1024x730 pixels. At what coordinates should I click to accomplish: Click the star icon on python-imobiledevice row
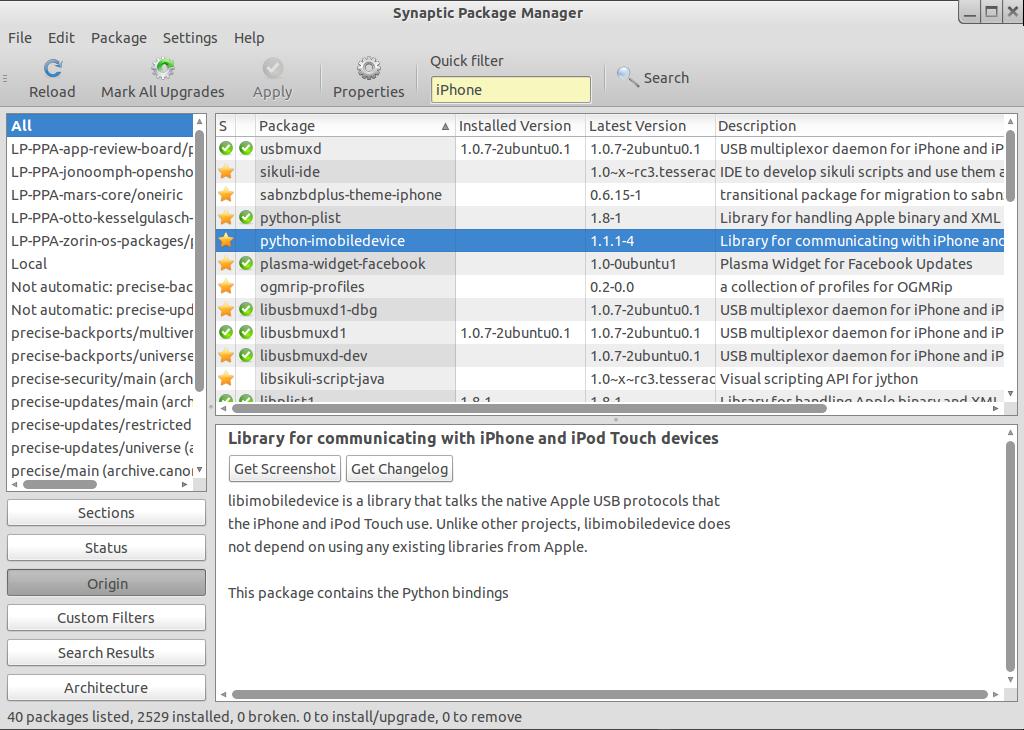pyautogui.click(x=226, y=241)
